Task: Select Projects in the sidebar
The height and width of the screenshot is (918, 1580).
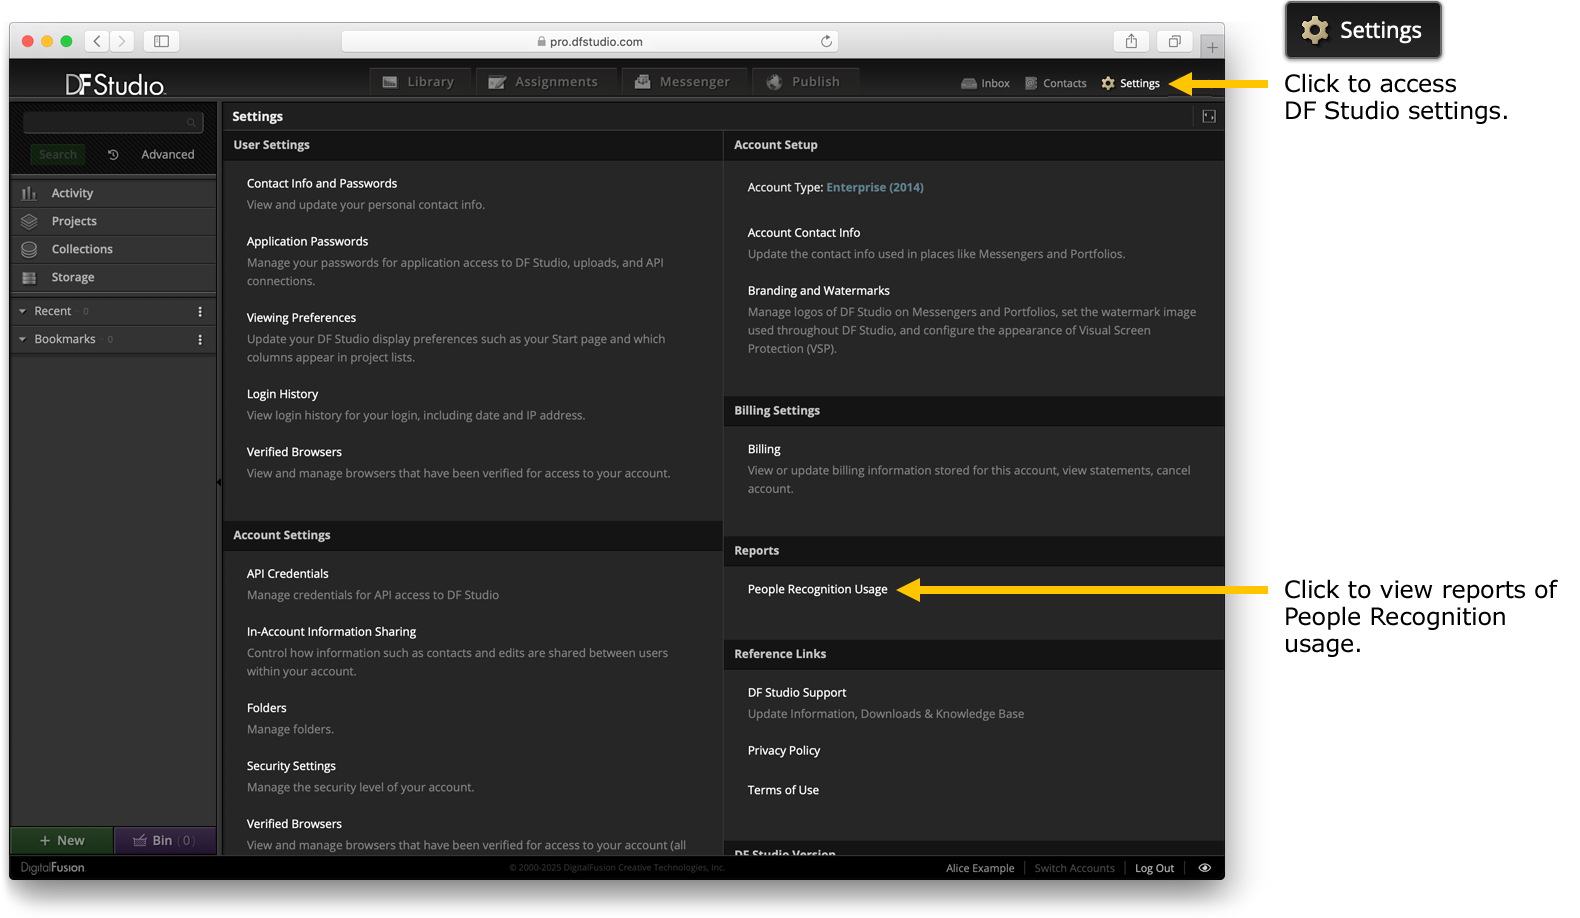Action: point(113,221)
